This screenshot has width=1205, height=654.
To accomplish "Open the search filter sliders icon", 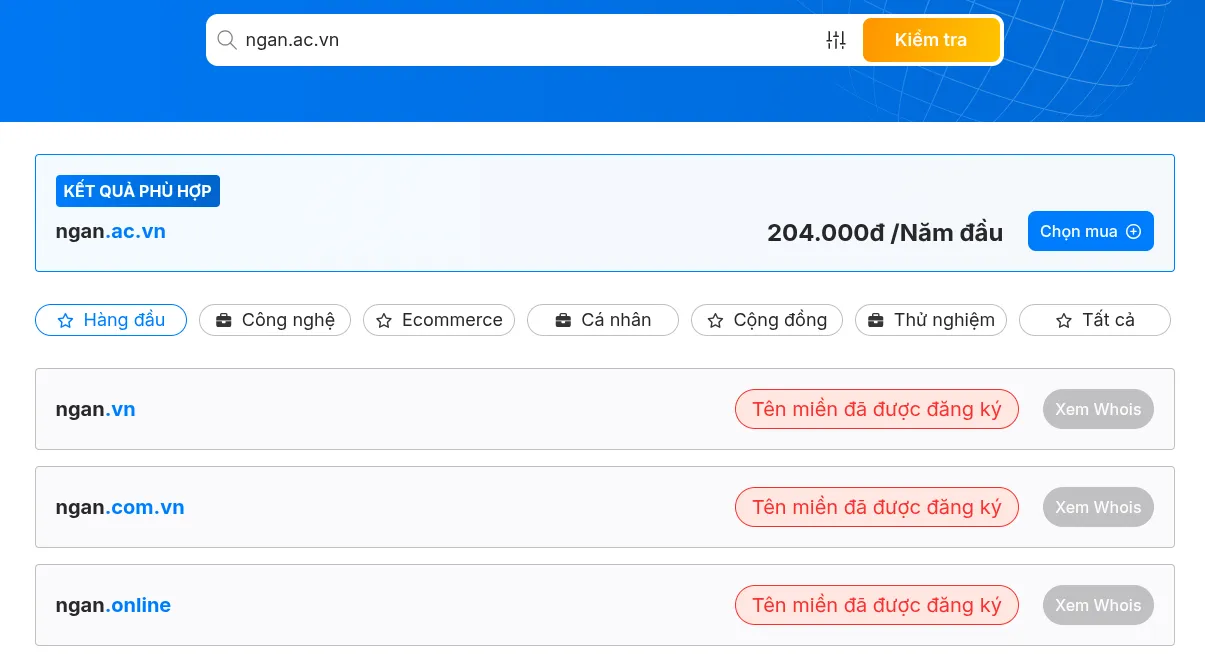I will pos(836,40).
